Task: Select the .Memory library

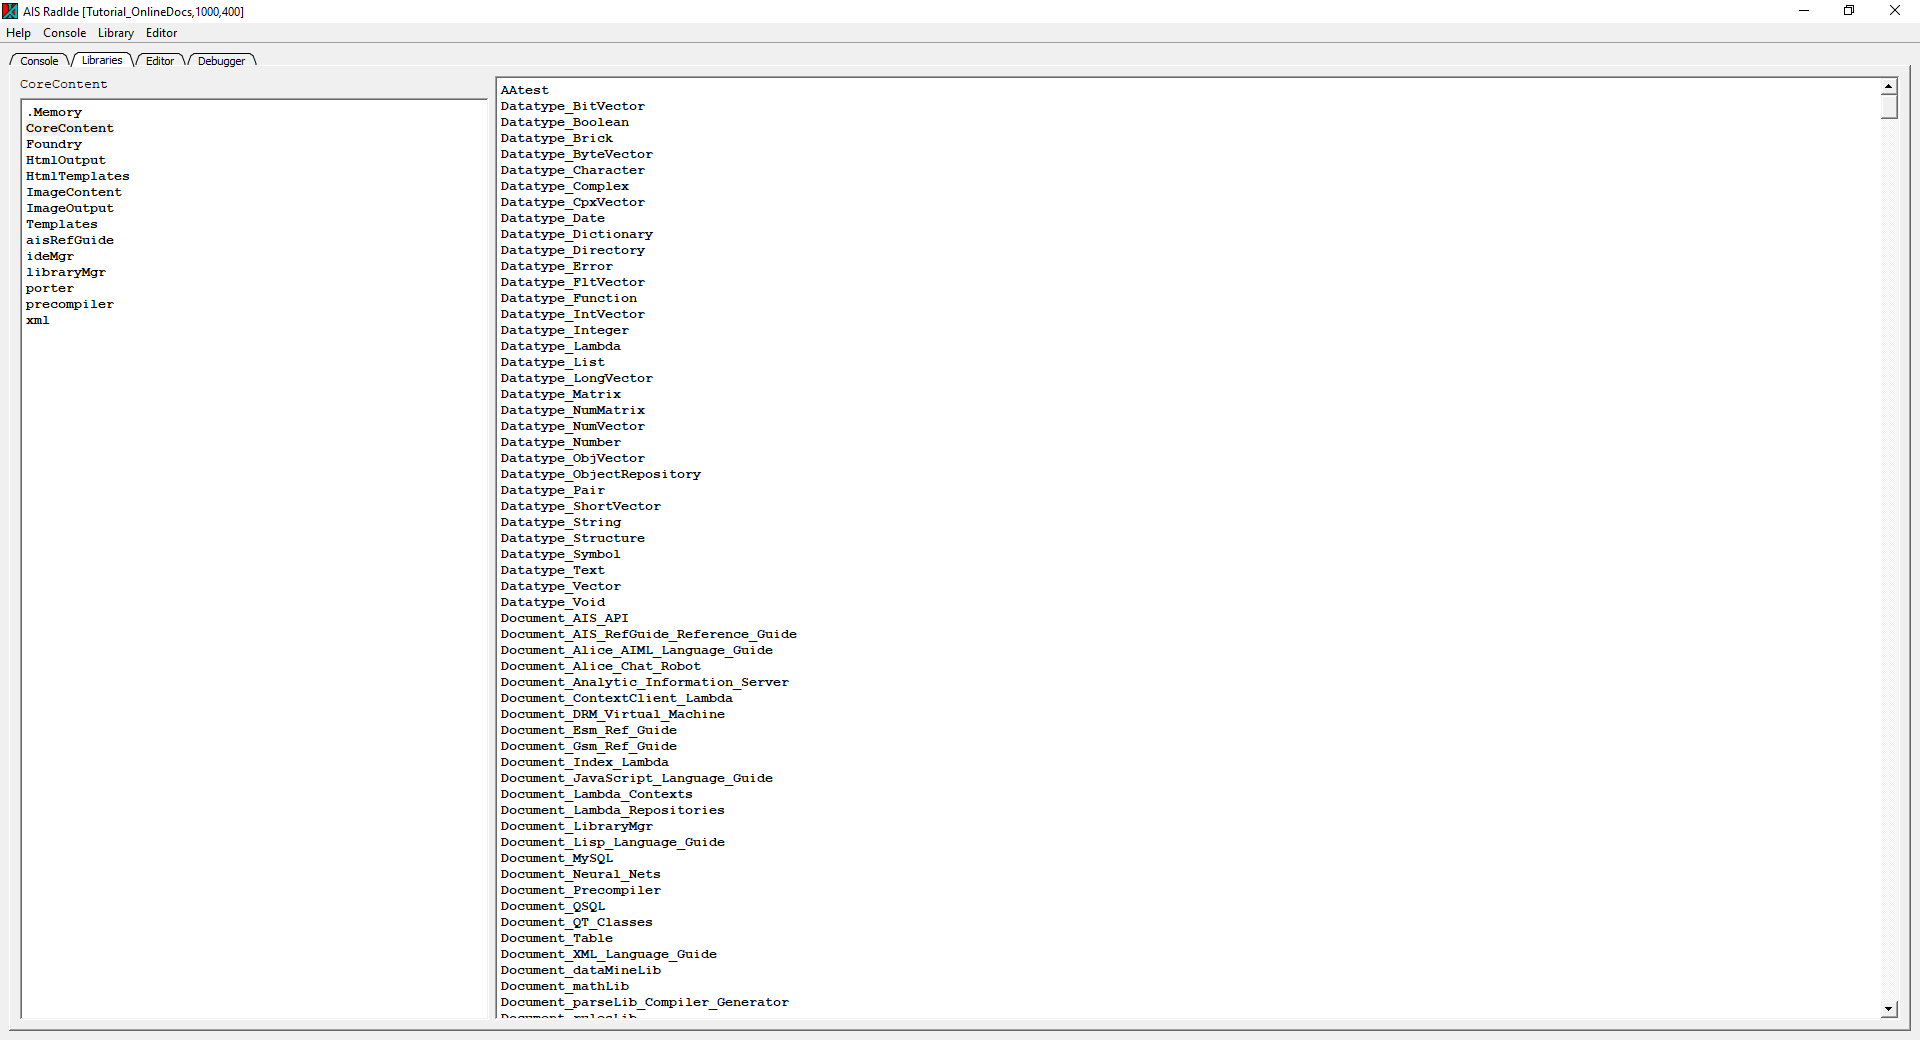Action: [55, 112]
